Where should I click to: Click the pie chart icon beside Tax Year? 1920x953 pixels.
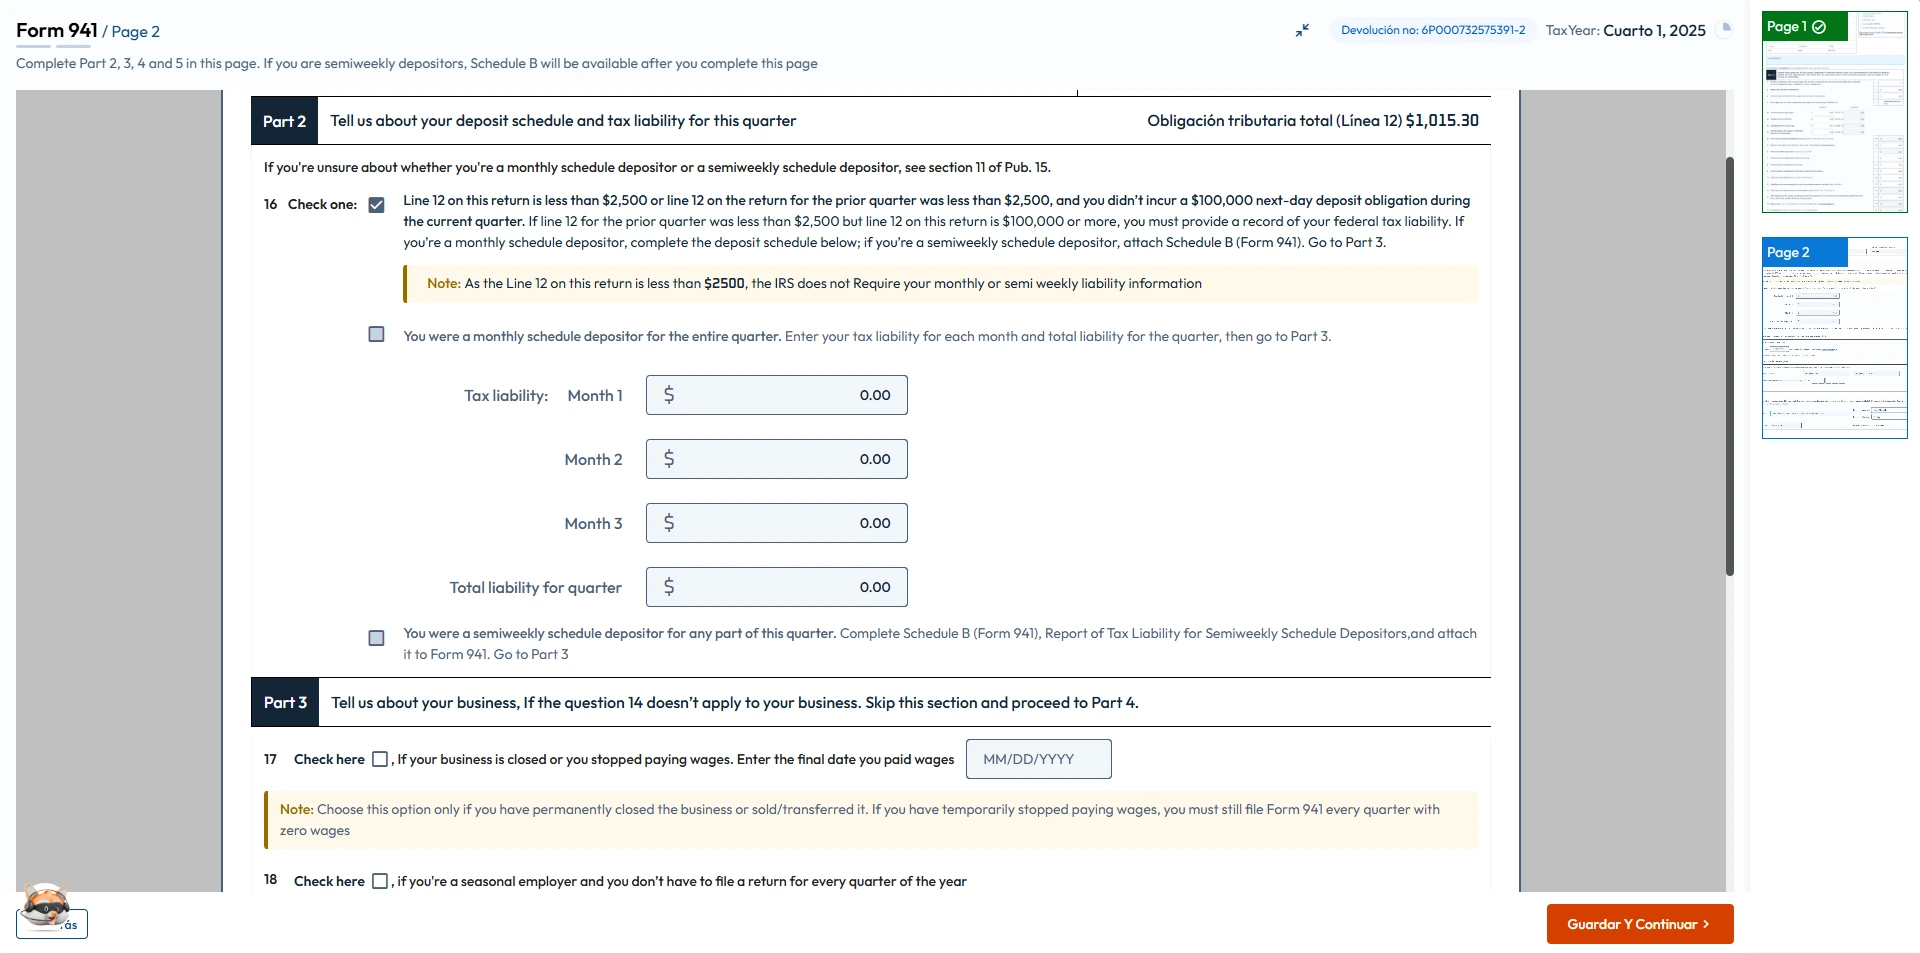(1725, 29)
